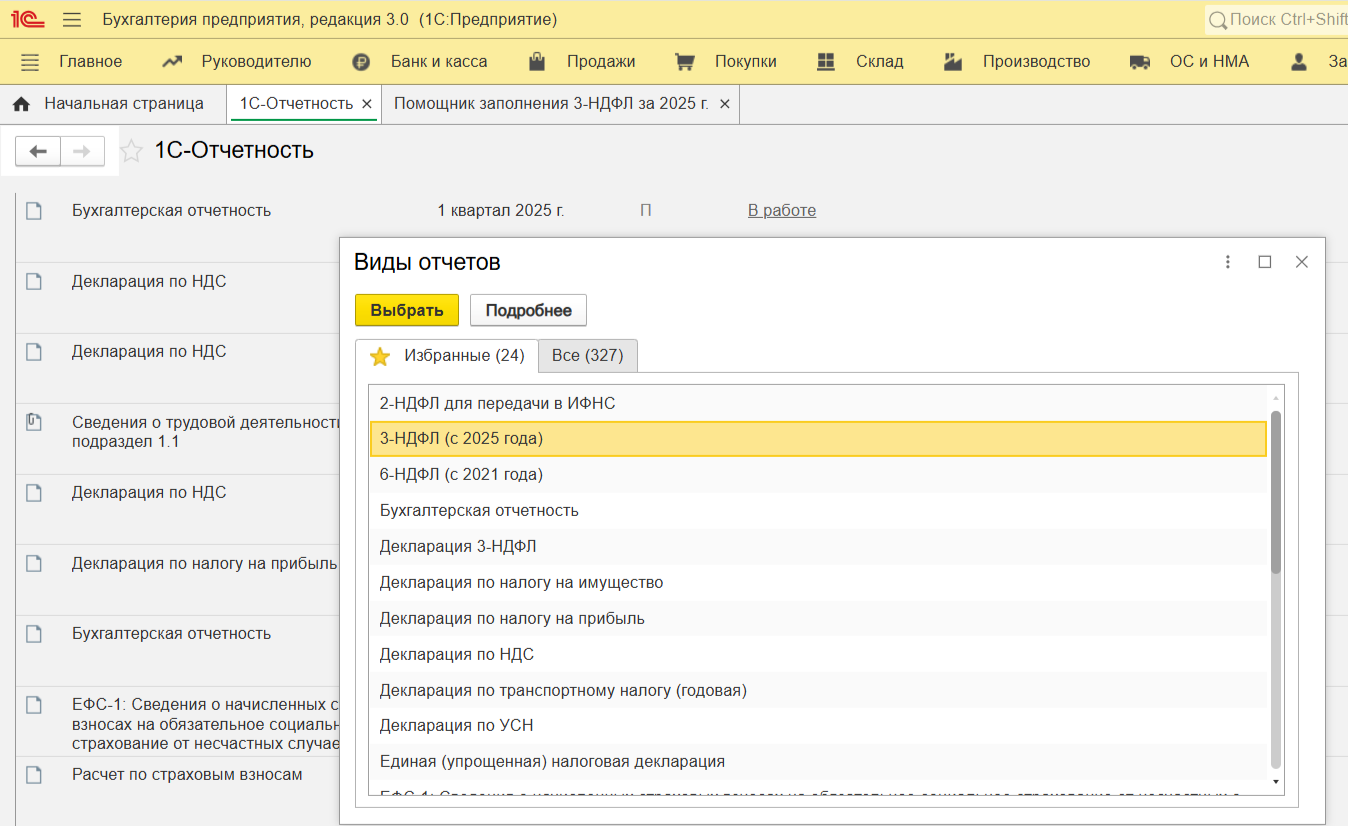Open the В работе status link
The height and width of the screenshot is (826, 1348).
pos(781,210)
